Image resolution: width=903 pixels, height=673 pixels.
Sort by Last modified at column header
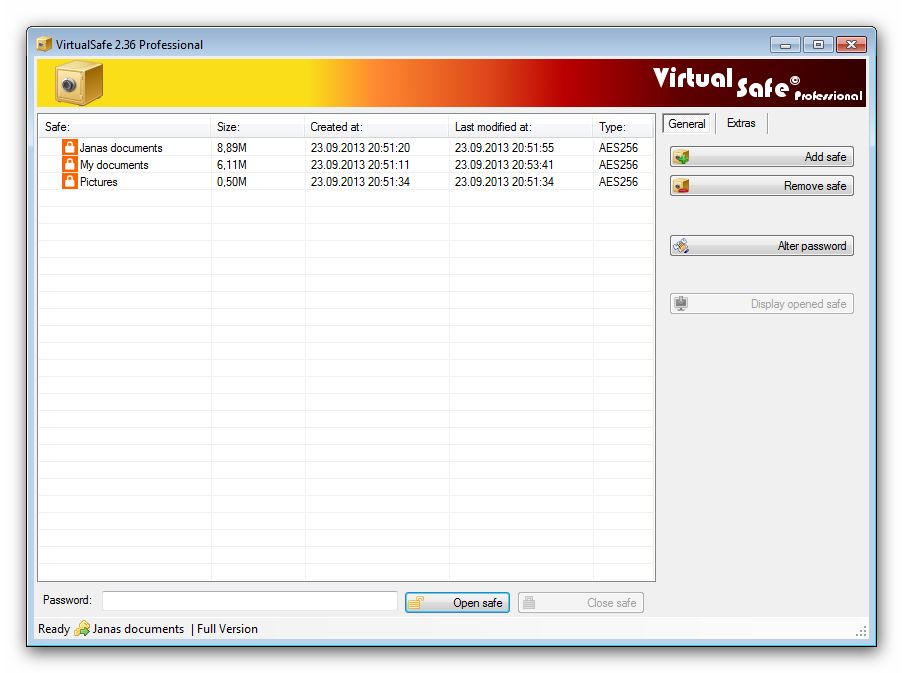pos(521,127)
